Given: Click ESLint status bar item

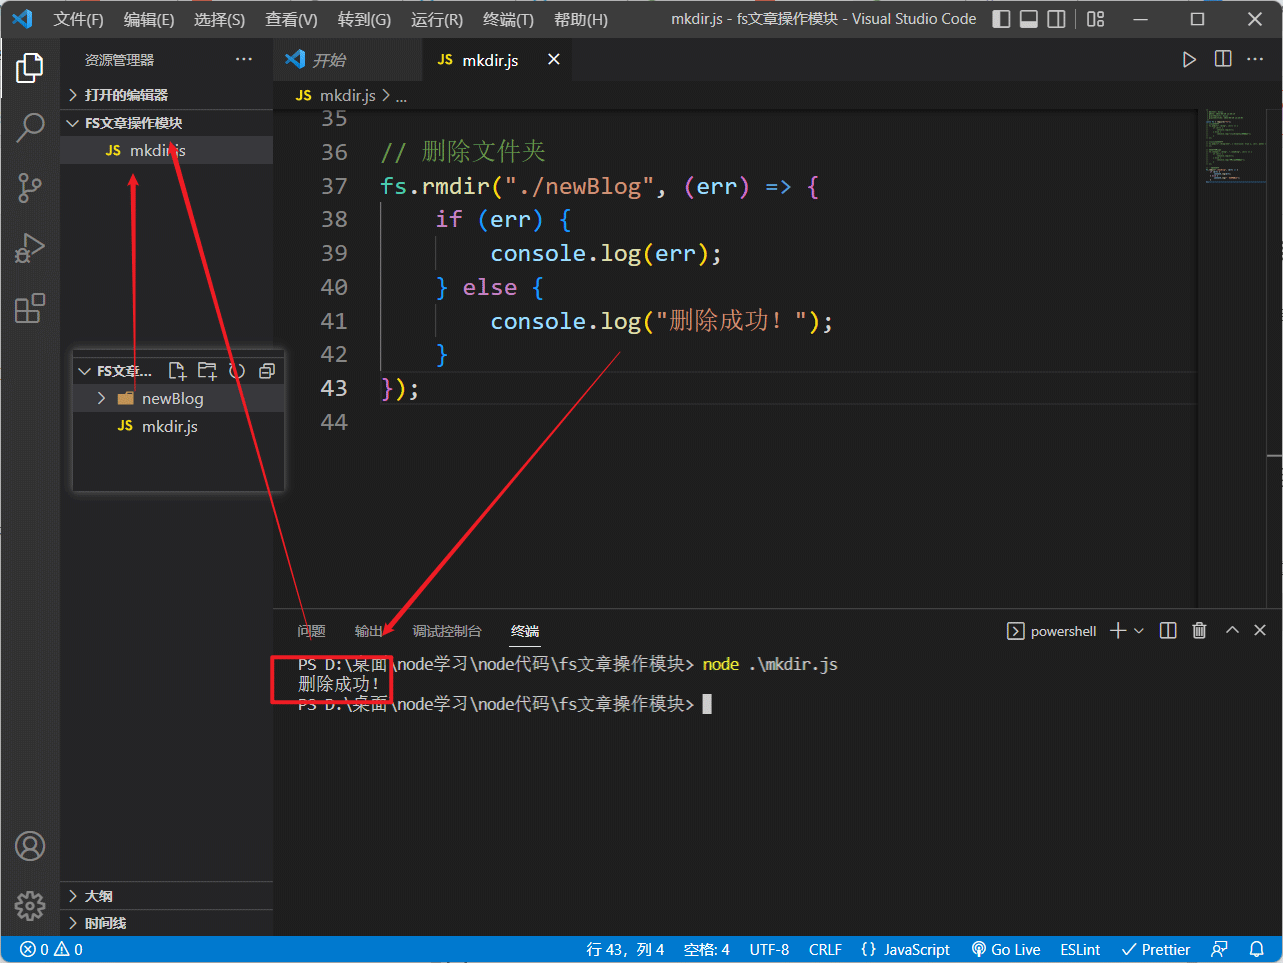Looking at the screenshot, I should pyautogui.click(x=1080, y=949).
